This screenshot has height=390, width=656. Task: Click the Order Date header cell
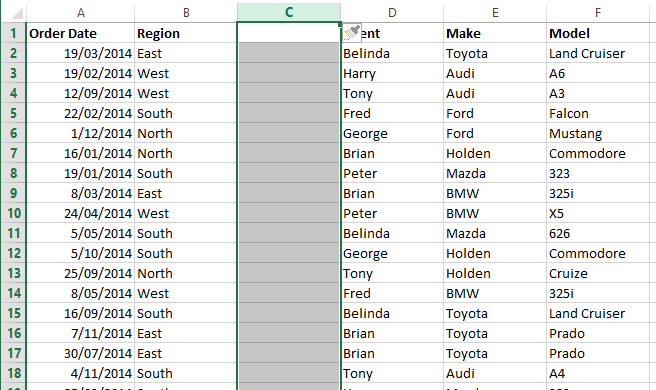point(81,33)
